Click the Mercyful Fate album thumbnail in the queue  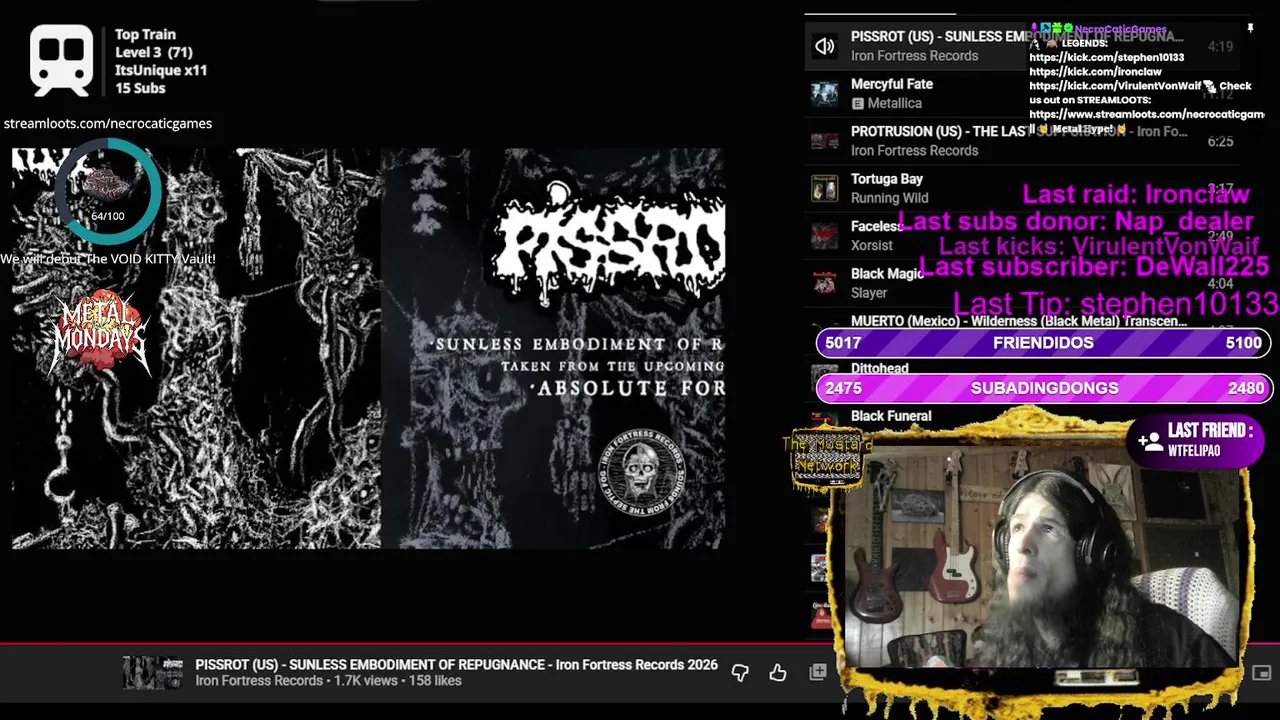tap(824, 94)
